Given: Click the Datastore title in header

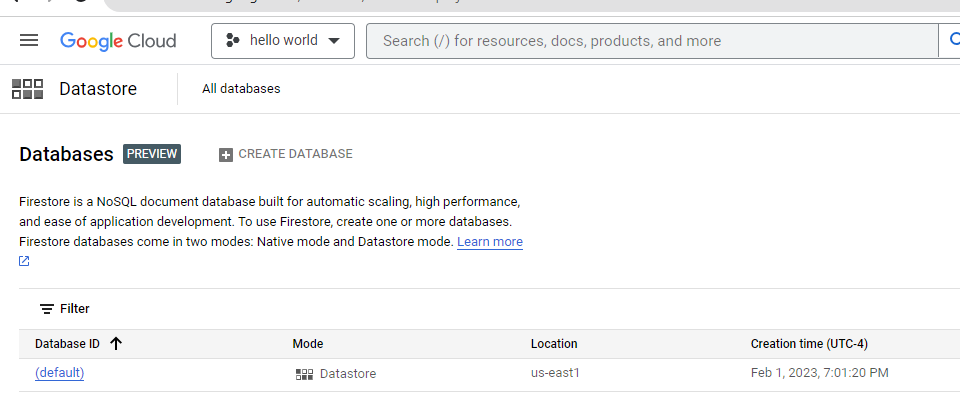Looking at the screenshot, I should click(x=98, y=89).
